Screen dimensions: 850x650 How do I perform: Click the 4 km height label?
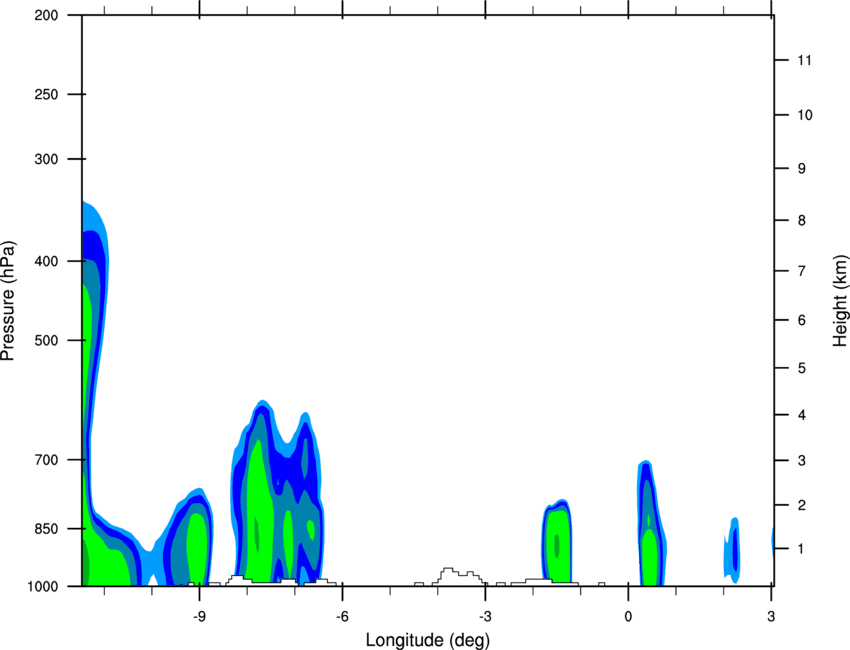click(x=801, y=415)
